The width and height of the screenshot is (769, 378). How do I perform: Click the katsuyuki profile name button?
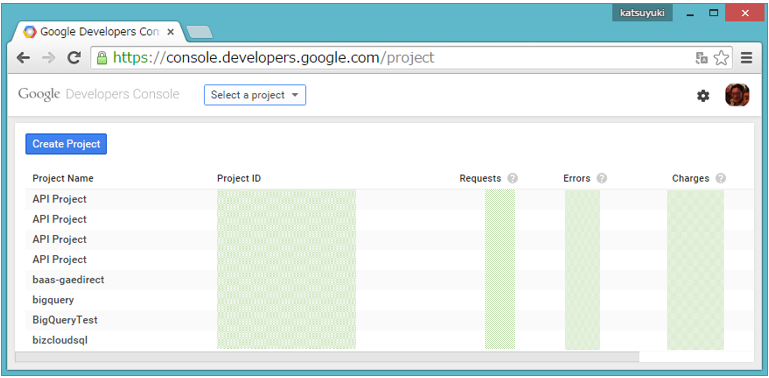(x=642, y=13)
